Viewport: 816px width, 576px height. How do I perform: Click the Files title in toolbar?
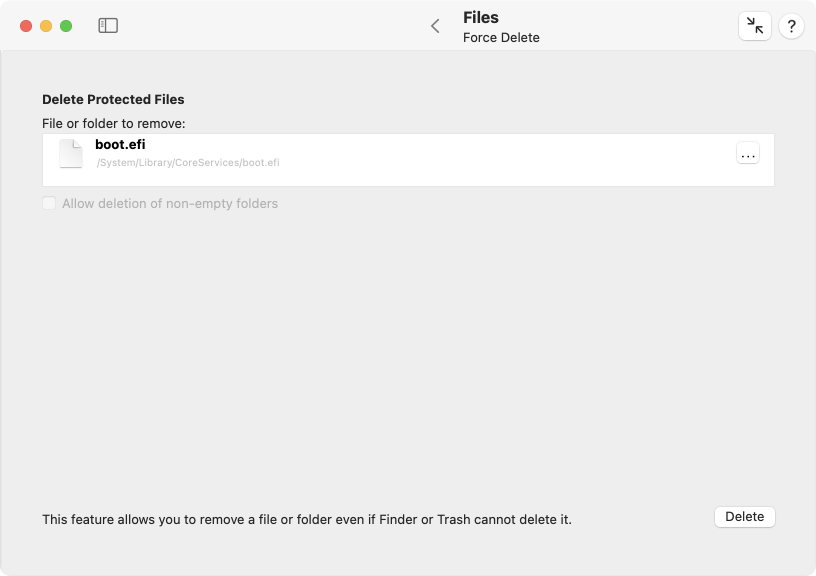pos(481,17)
